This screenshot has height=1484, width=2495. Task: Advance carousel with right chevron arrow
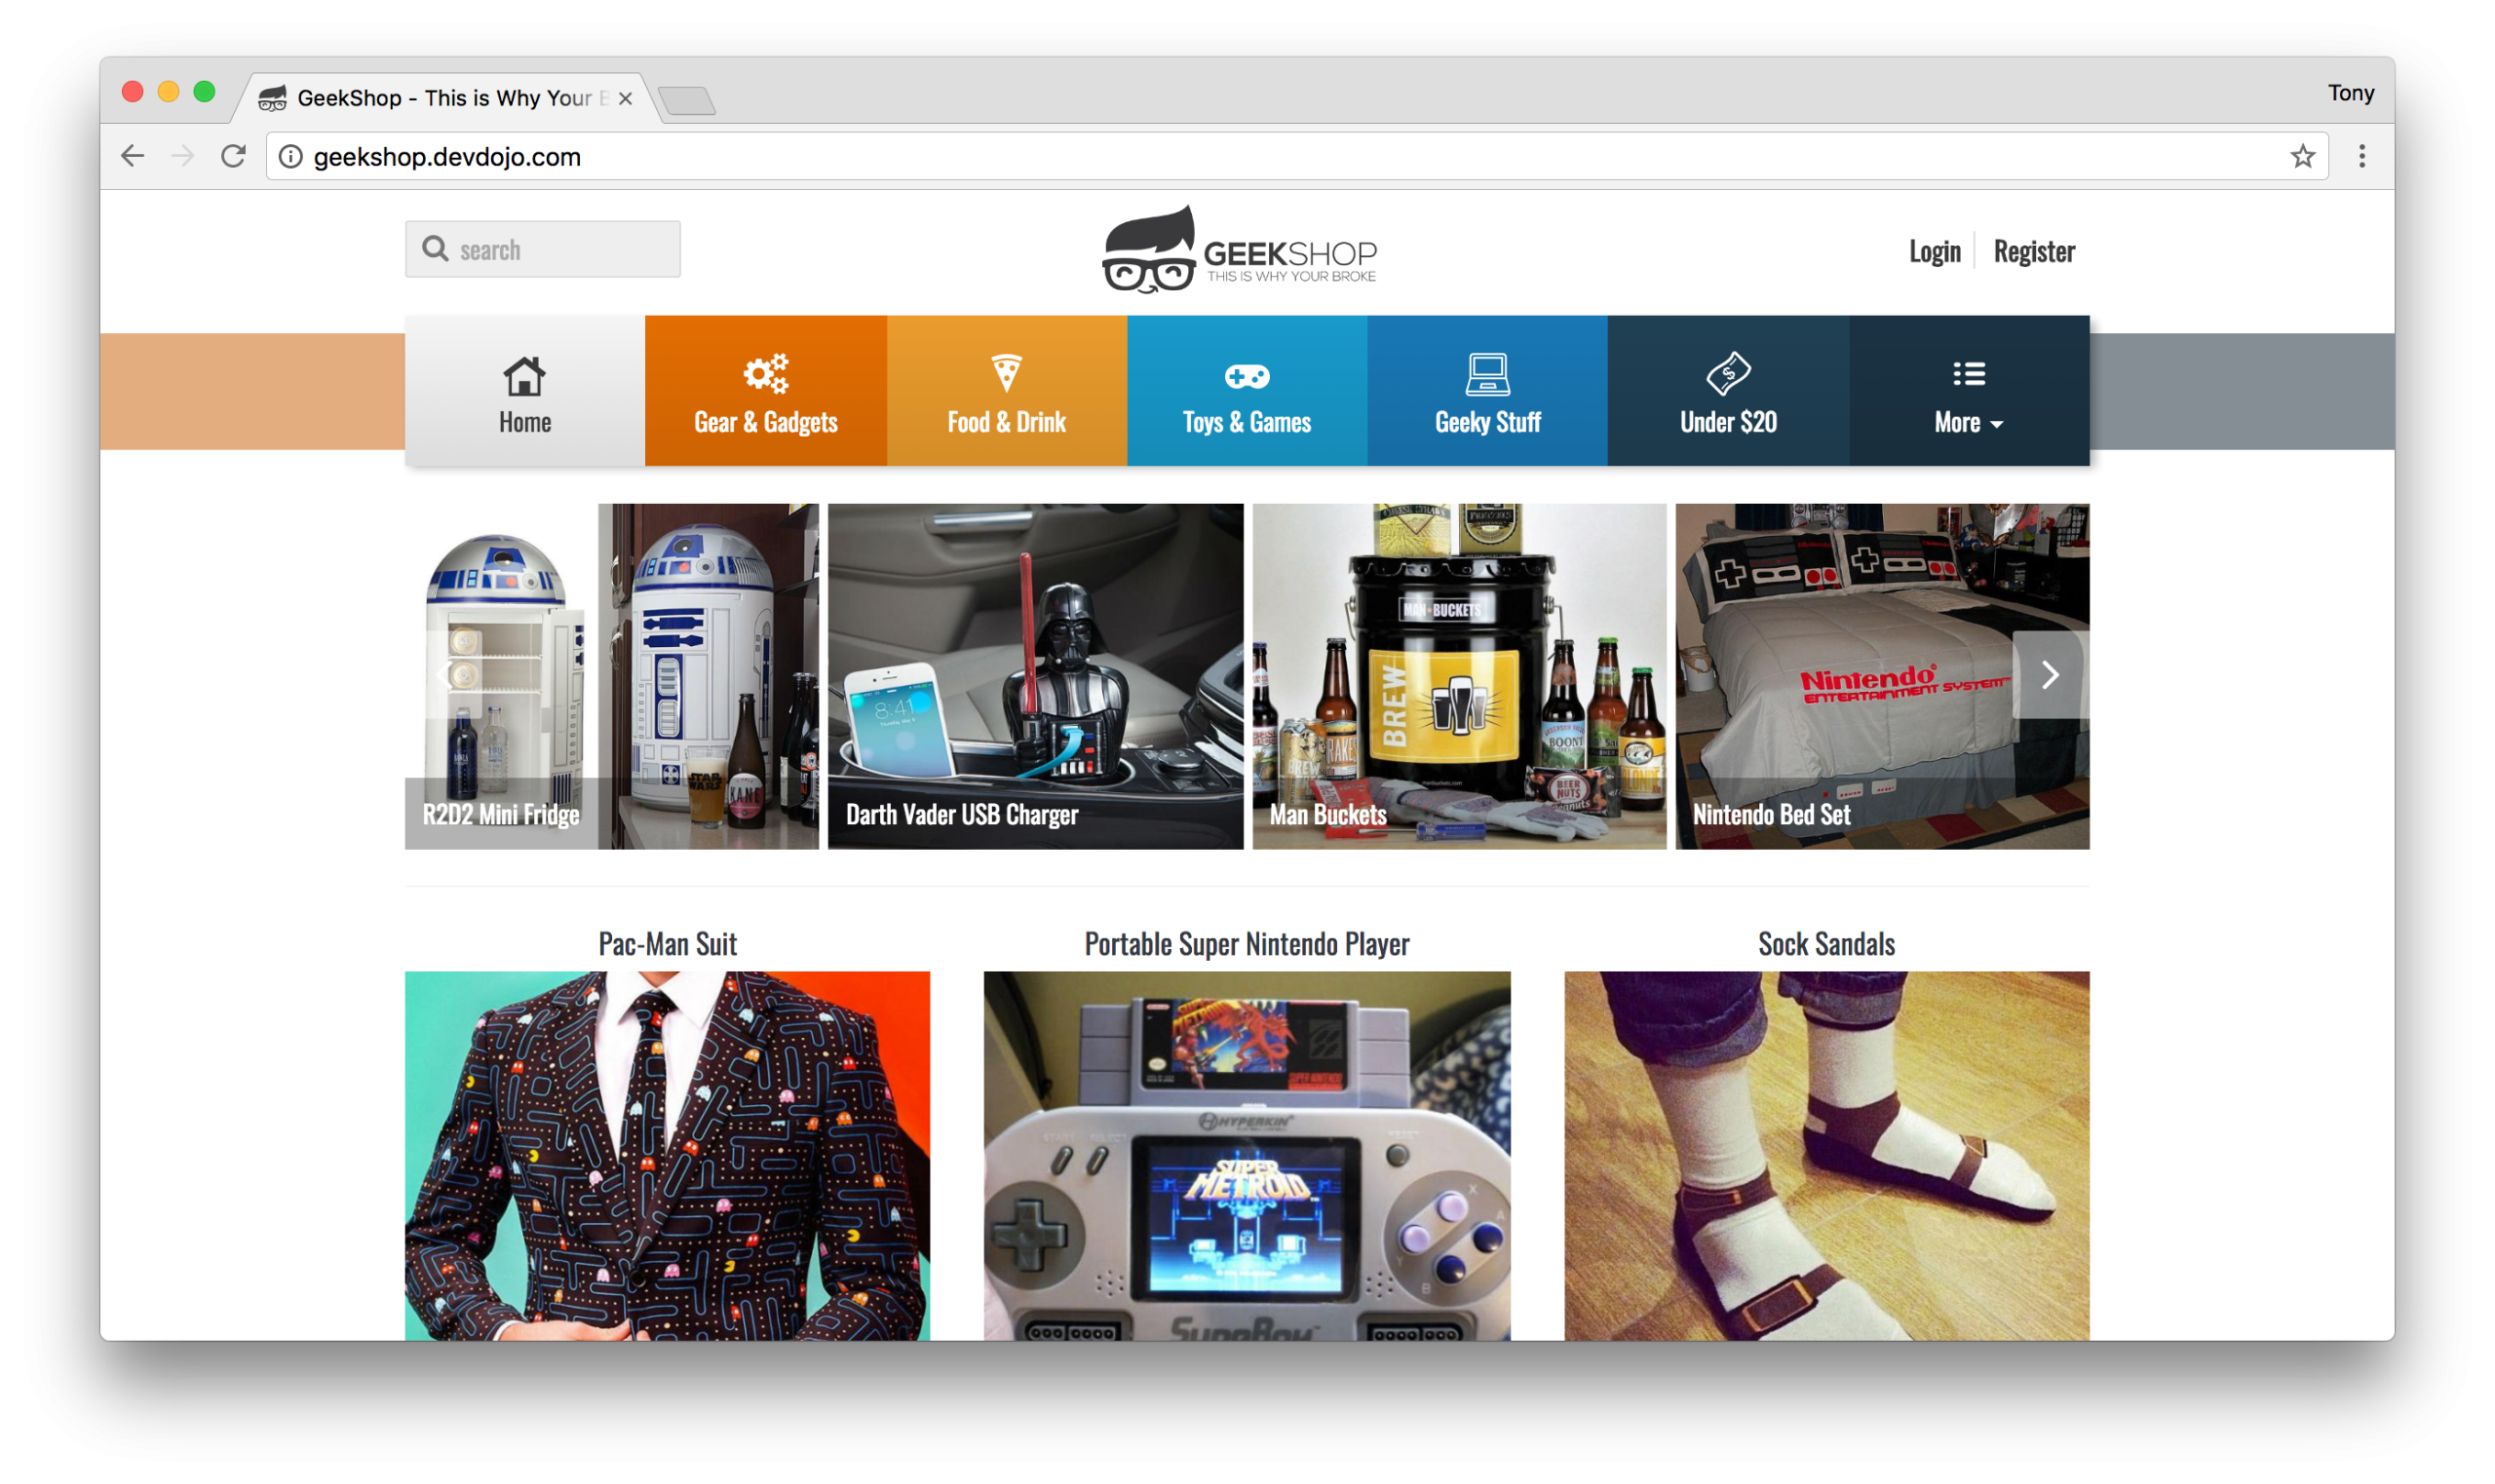point(2049,675)
